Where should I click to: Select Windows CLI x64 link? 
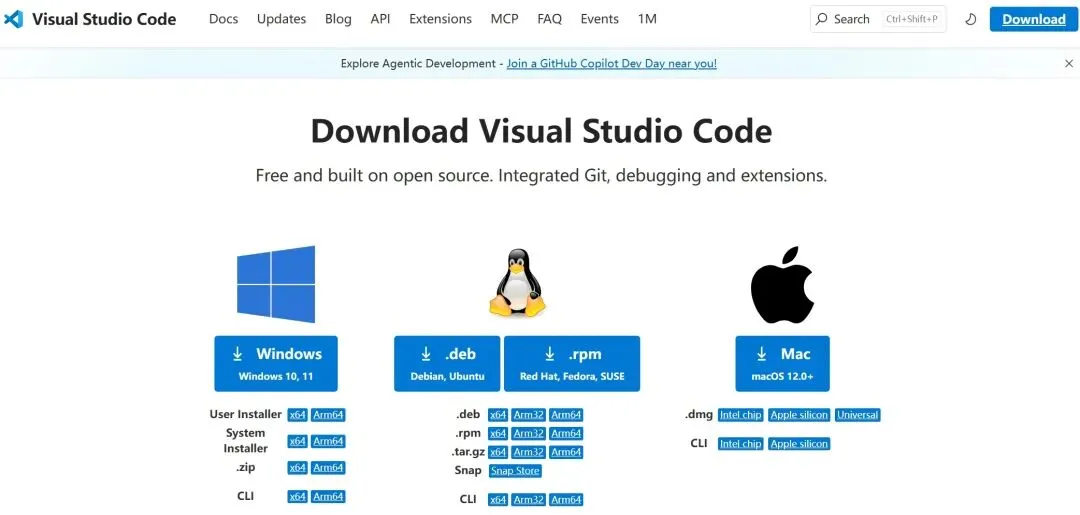click(x=298, y=496)
